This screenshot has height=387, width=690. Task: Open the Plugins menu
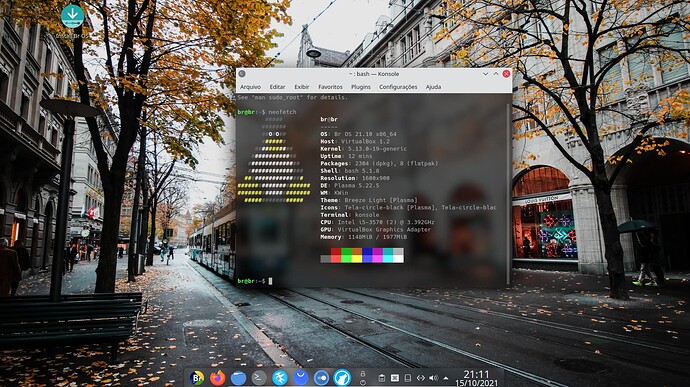pyautogui.click(x=361, y=87)
